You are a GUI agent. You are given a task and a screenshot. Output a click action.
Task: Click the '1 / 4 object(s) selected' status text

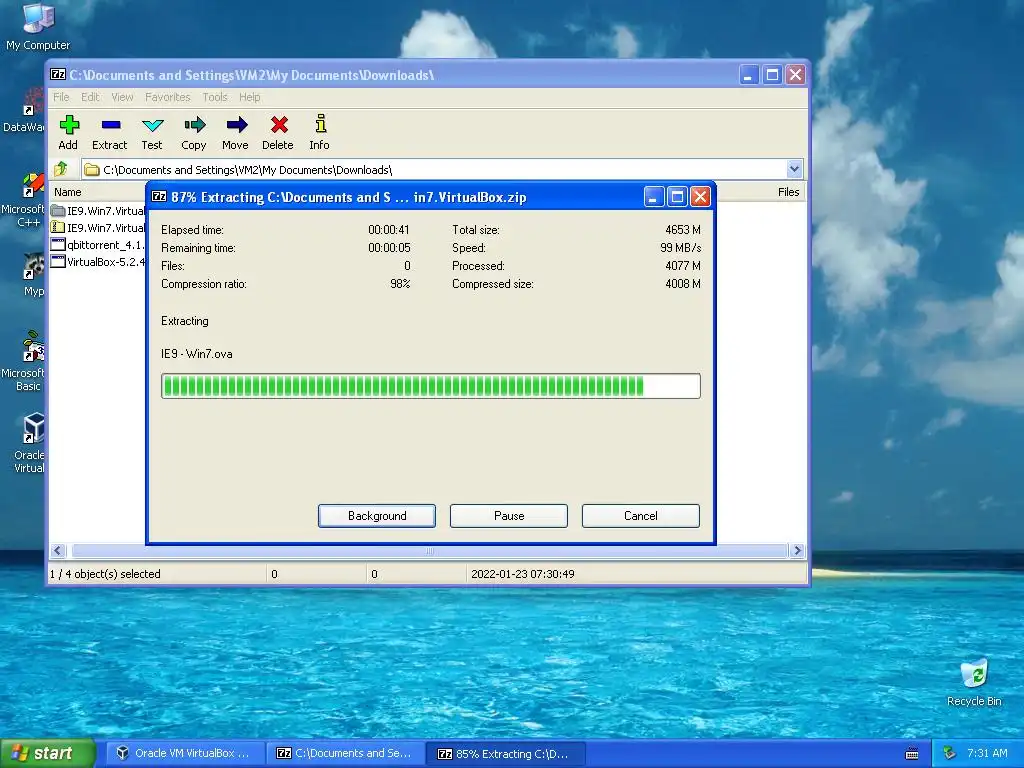click(x=105, y=574)
